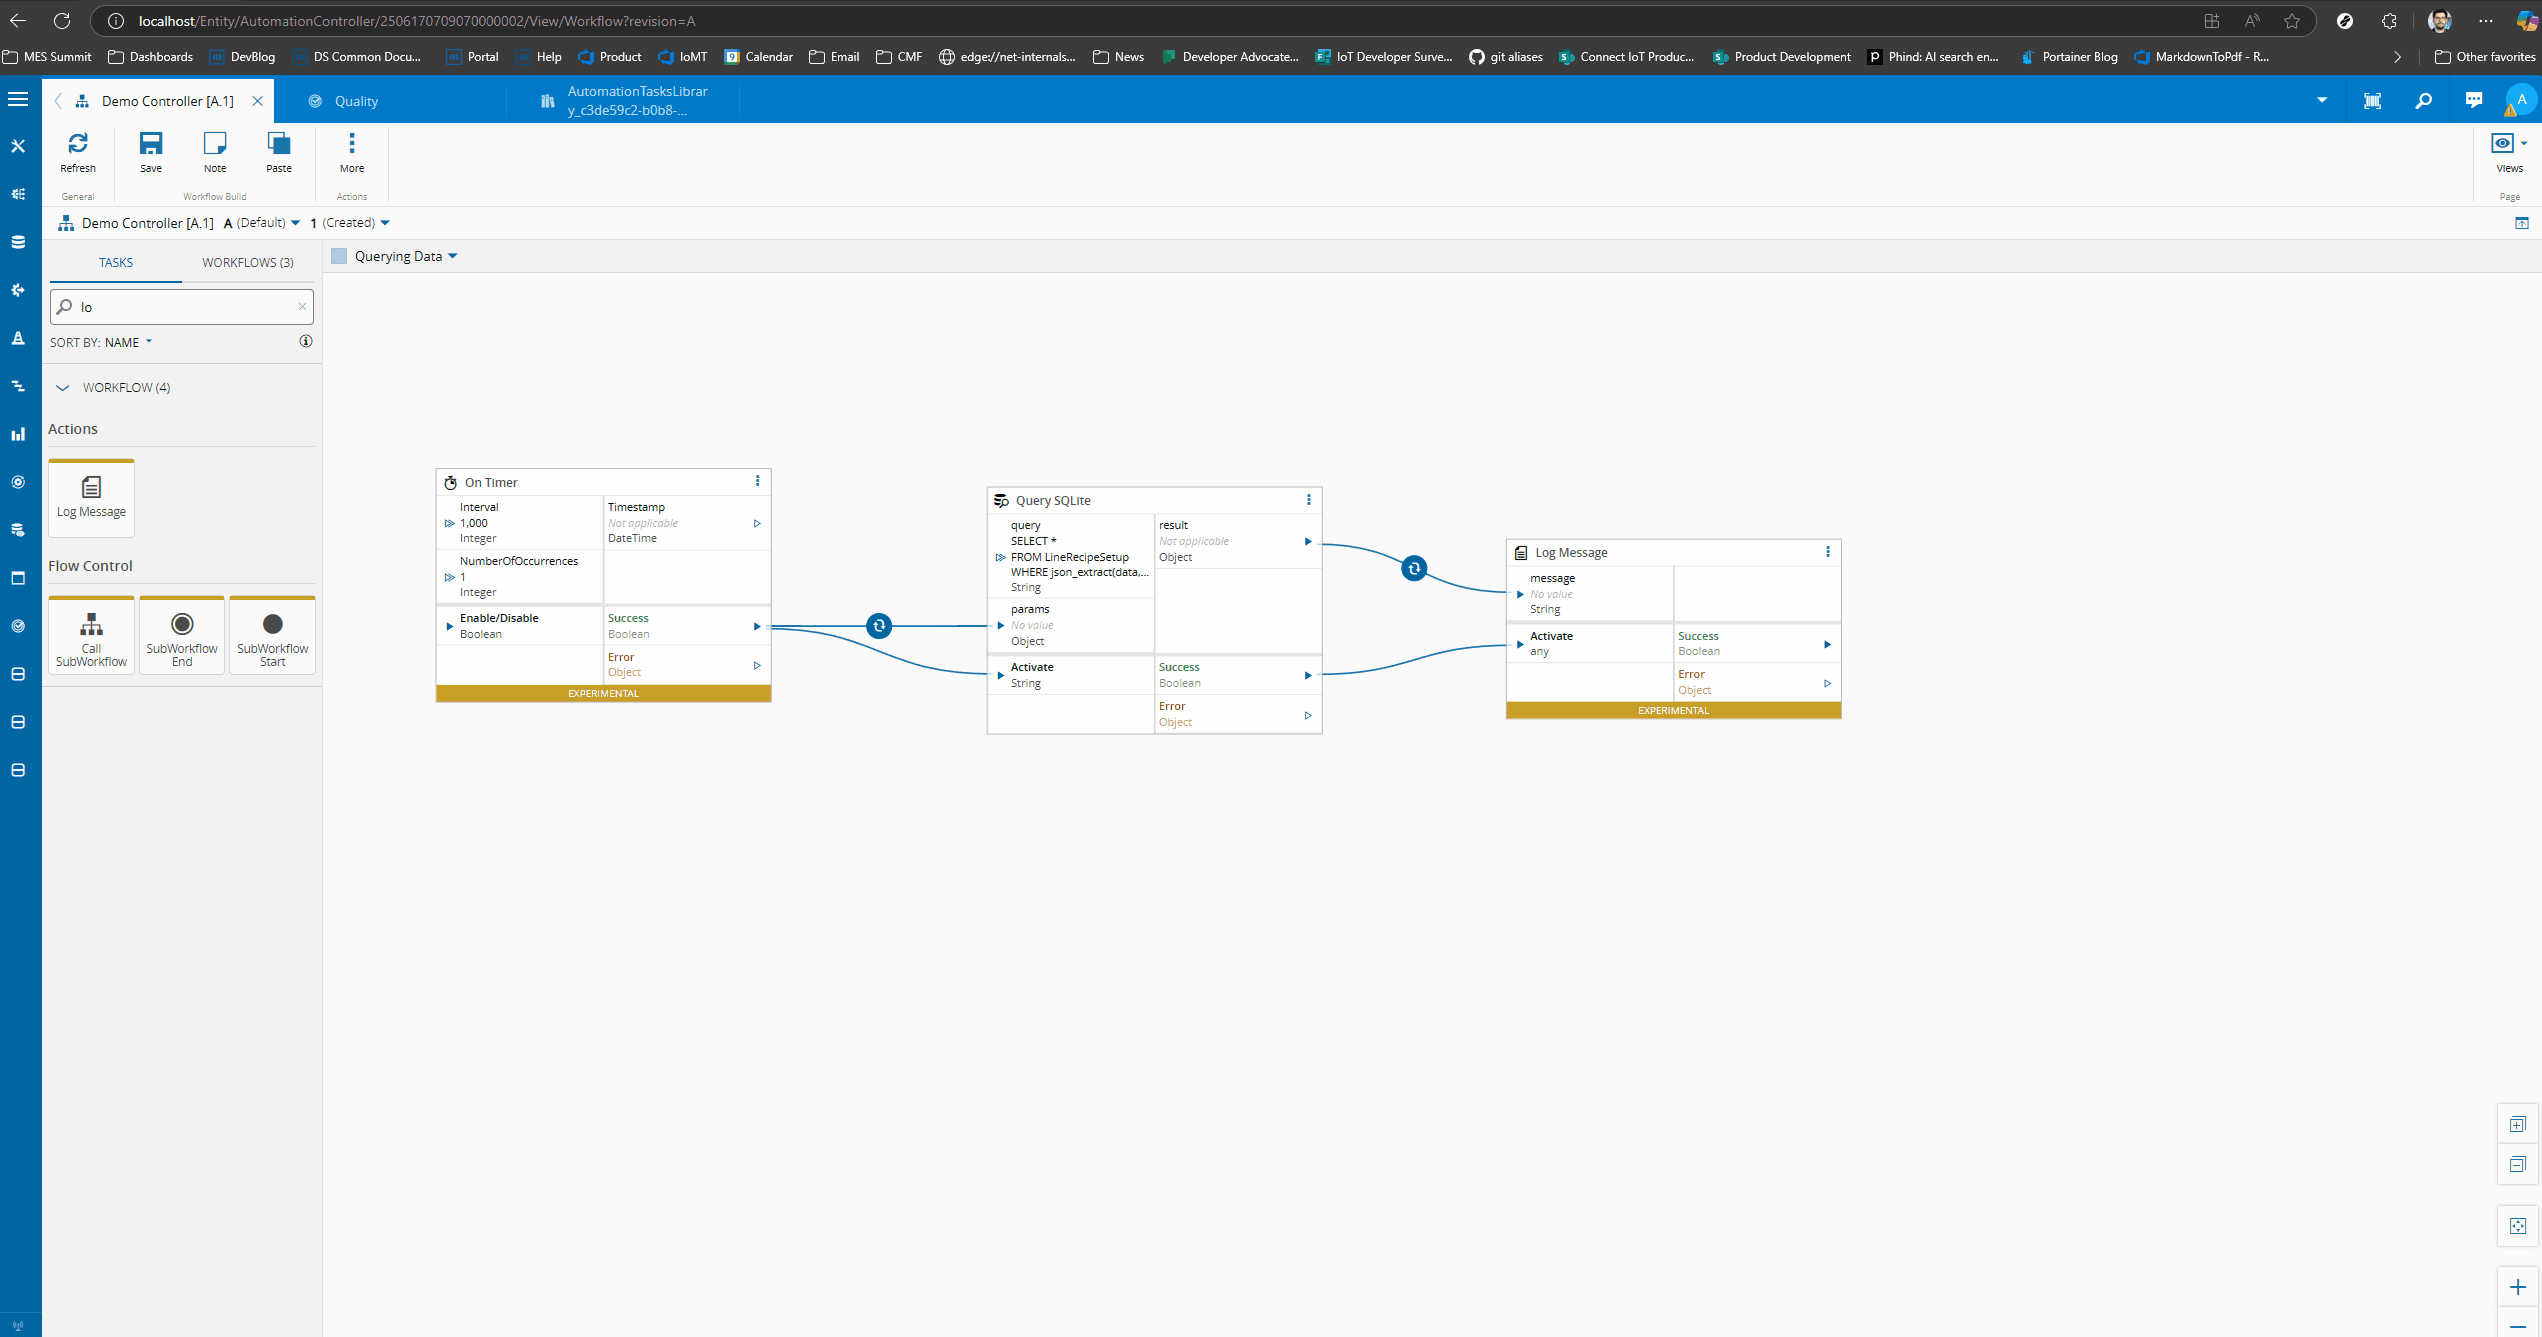
Task: Click the barcode scanner icon in header
Action: tap(2372, 100)
